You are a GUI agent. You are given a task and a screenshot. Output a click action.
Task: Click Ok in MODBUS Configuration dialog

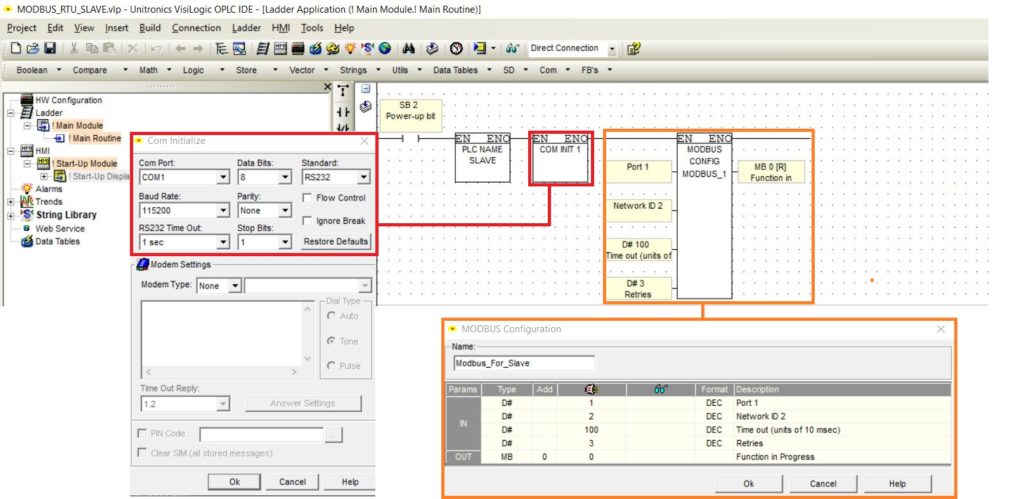click(749, 484)
